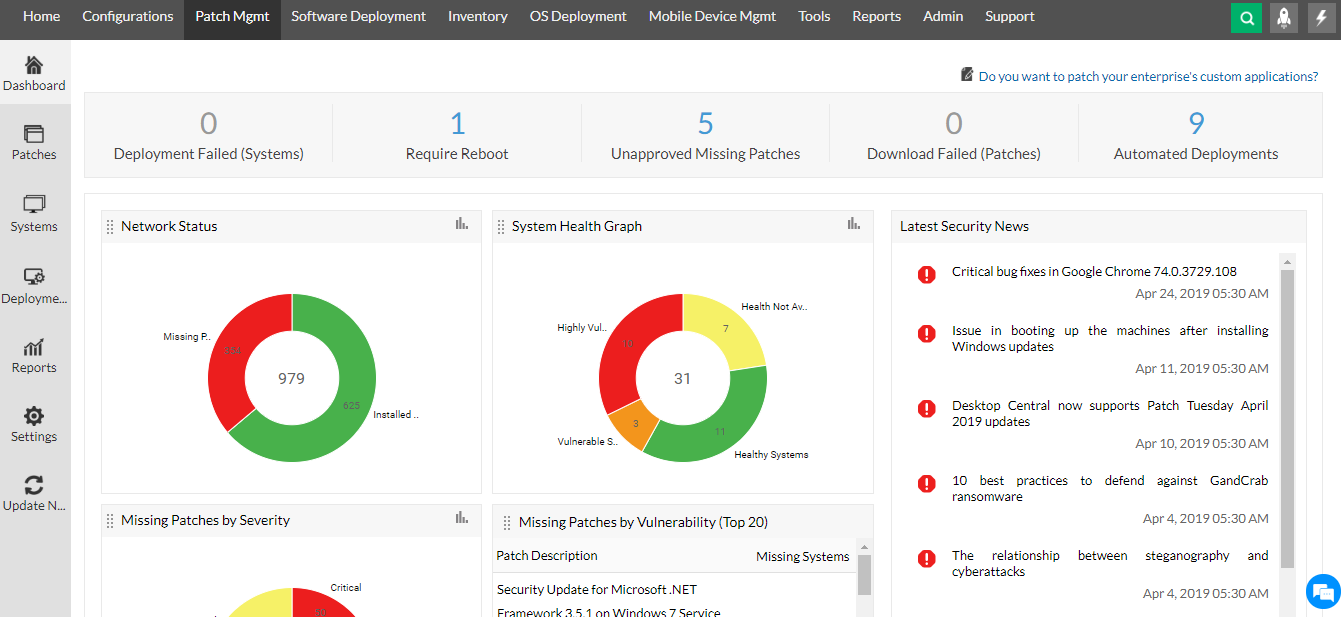Open the Tools menu
This screenshot has height=617, width=1341.
click(x=814, y=16)
